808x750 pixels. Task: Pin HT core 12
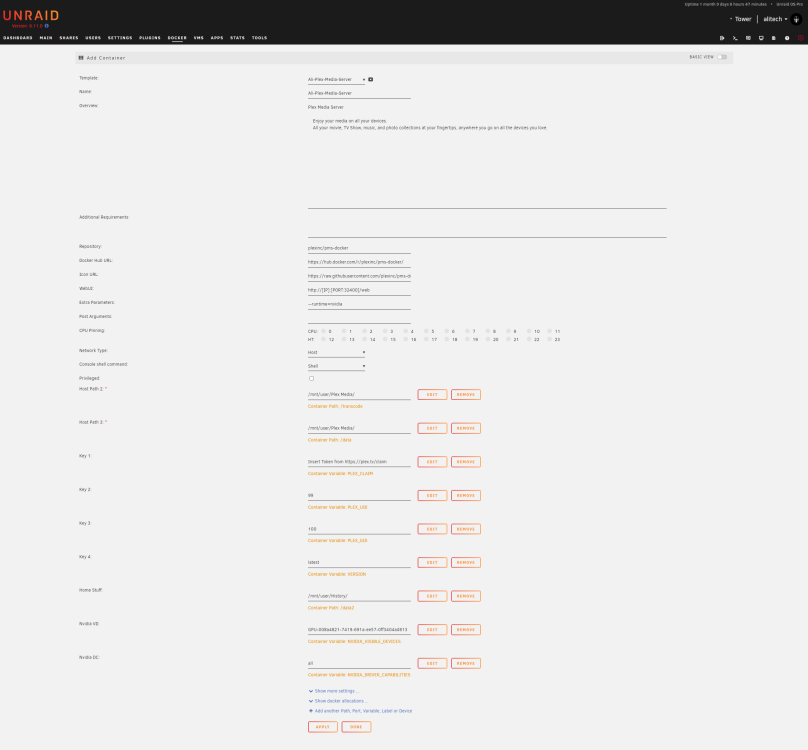click(324, 339)
